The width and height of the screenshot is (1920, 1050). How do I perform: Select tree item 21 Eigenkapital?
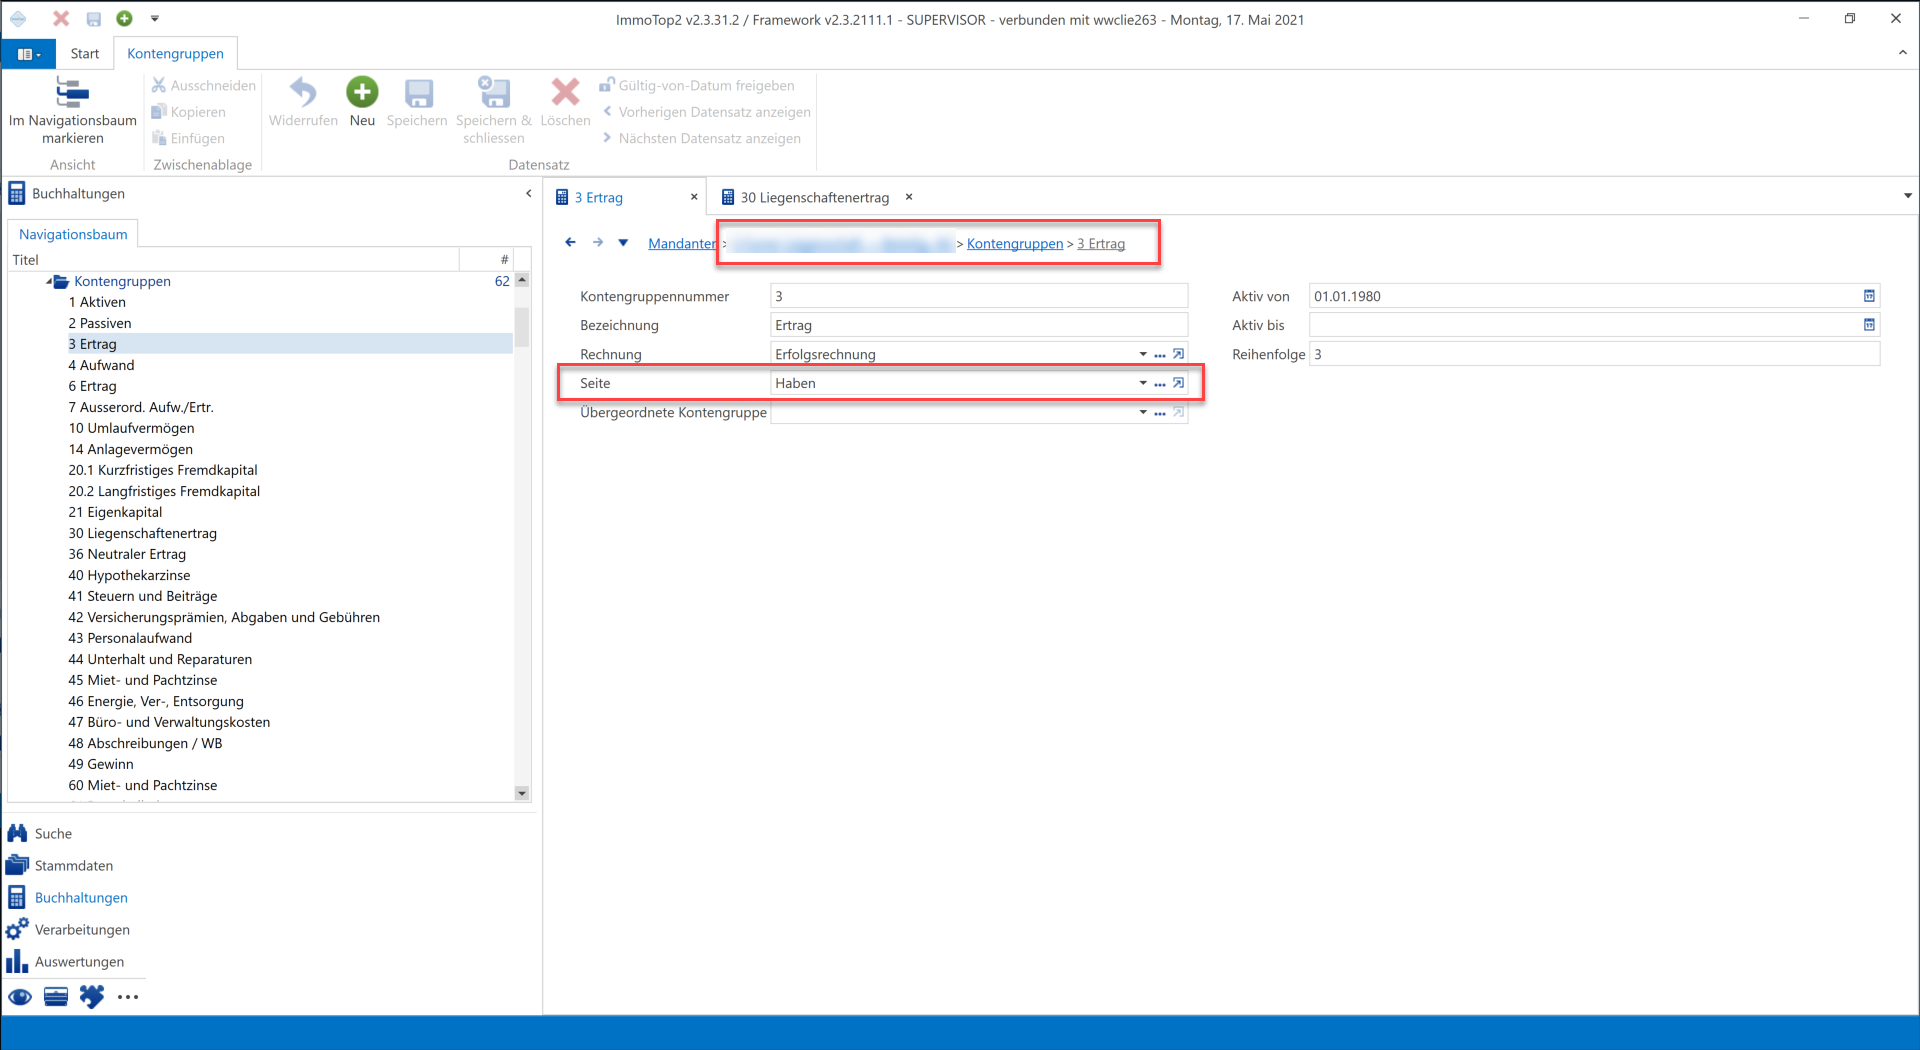click(x=115, y=512)
